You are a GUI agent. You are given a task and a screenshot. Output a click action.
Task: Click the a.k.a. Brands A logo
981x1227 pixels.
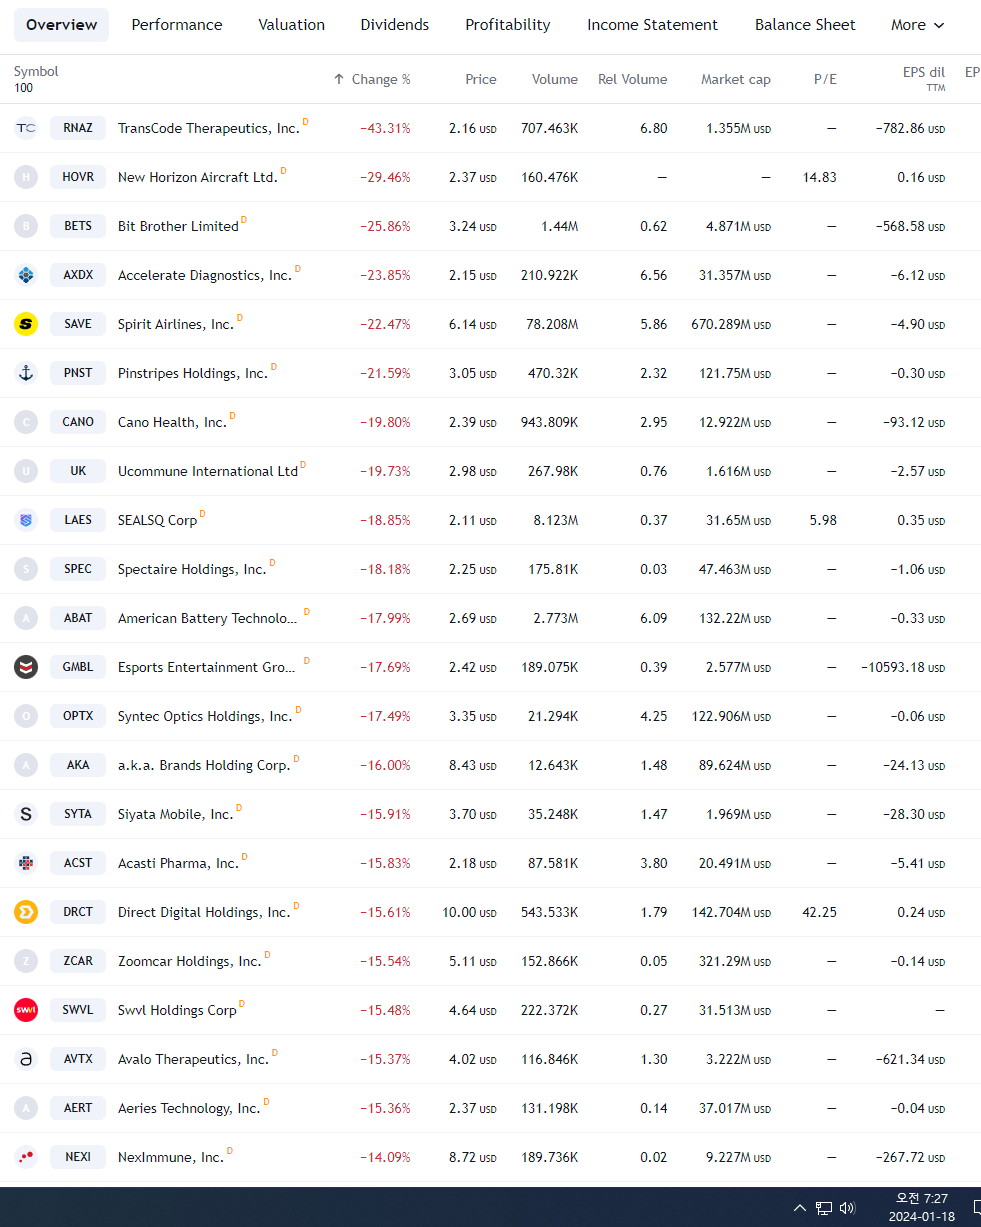pyautogui.click(x=26, y=765)
